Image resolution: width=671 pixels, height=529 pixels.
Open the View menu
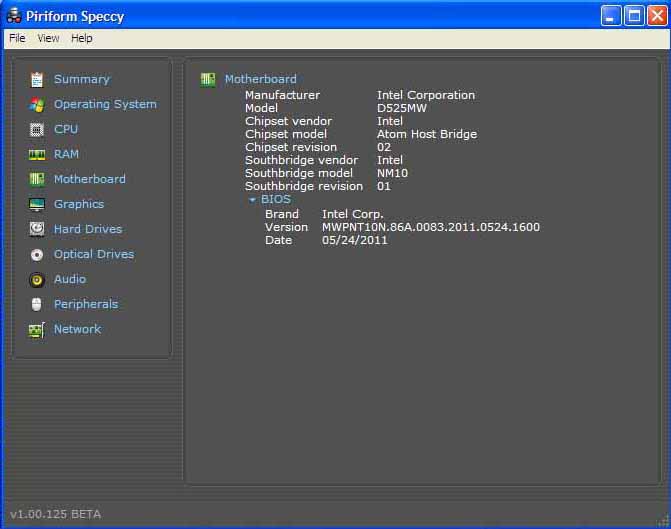click(x=48, y=38)
